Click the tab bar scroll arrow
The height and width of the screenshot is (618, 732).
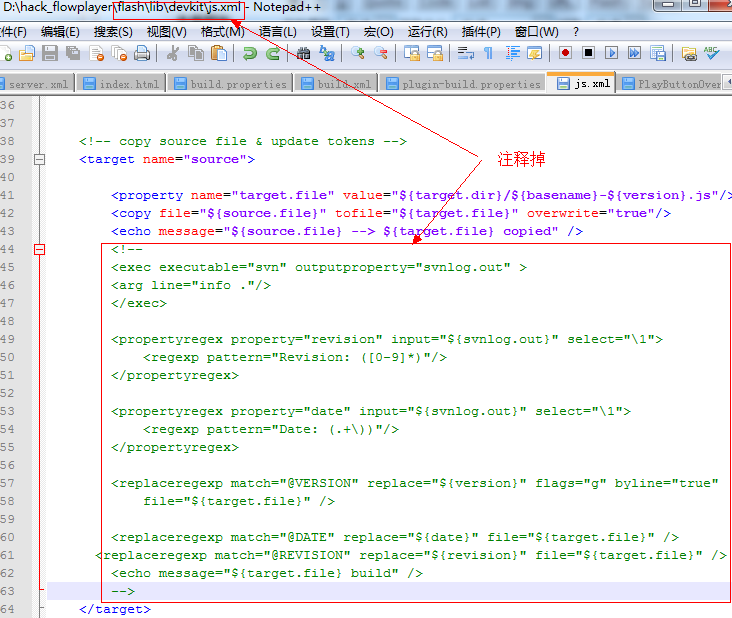tap(728, 83)
